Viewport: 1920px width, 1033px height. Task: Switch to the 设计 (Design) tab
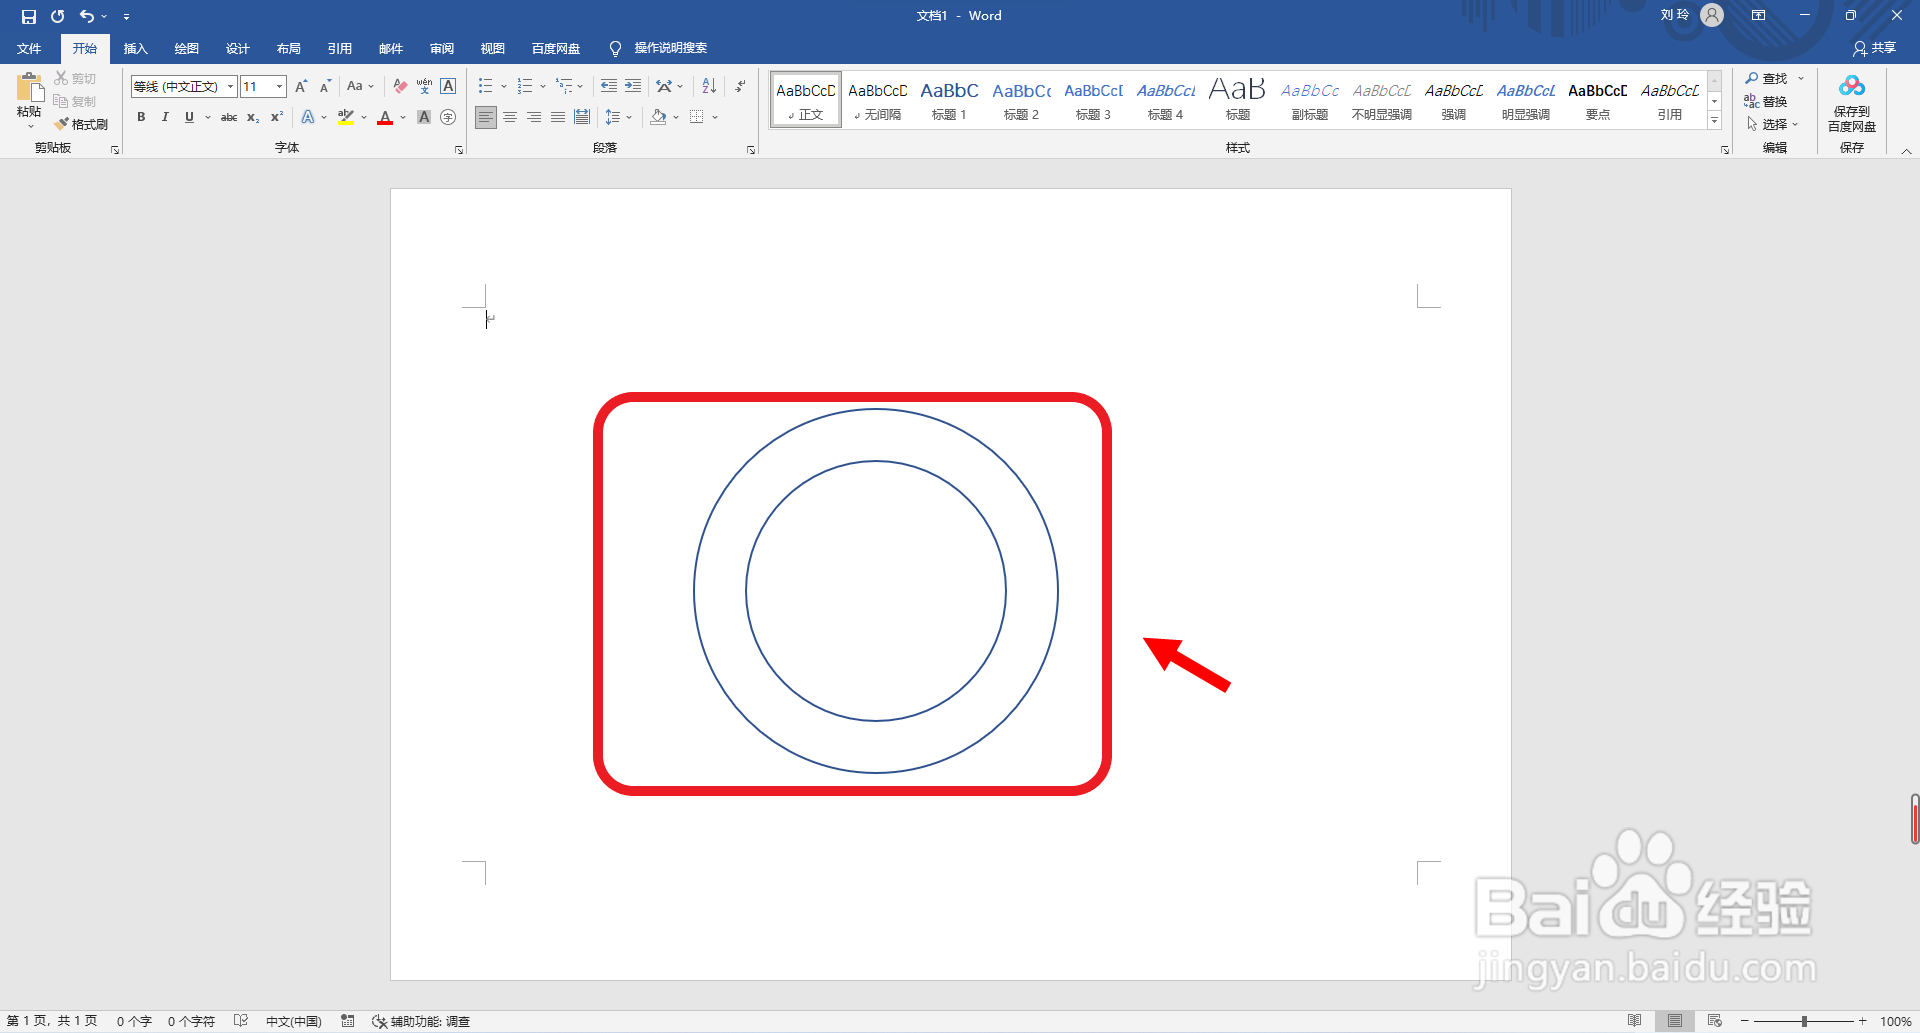pos(237,48)
